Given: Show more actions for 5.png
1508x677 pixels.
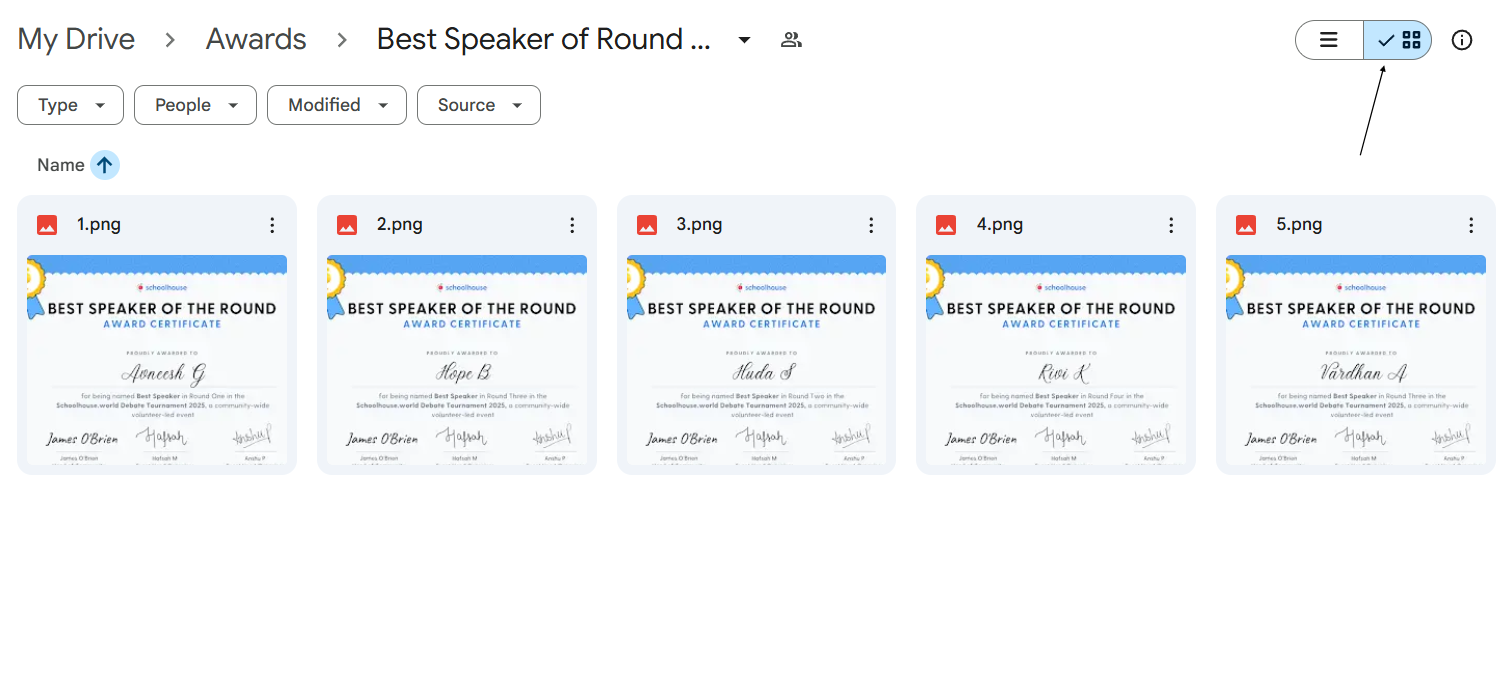Looking at the screenshot, I should (1471, 225).
